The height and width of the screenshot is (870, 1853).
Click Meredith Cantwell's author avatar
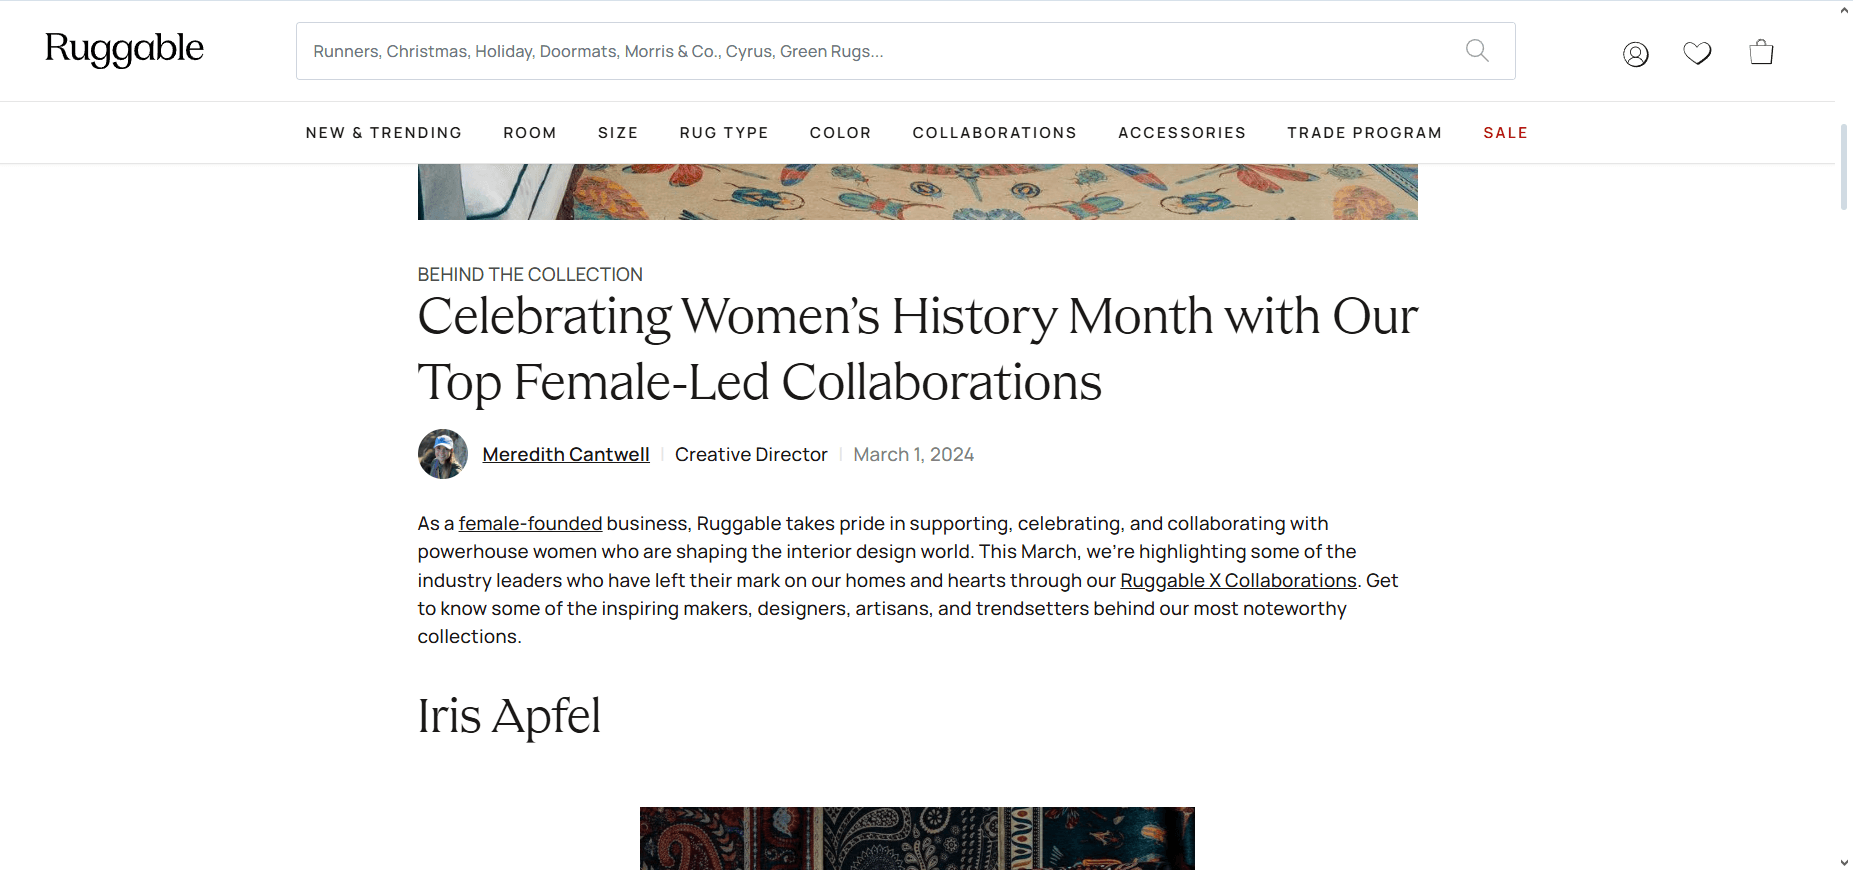443,454
